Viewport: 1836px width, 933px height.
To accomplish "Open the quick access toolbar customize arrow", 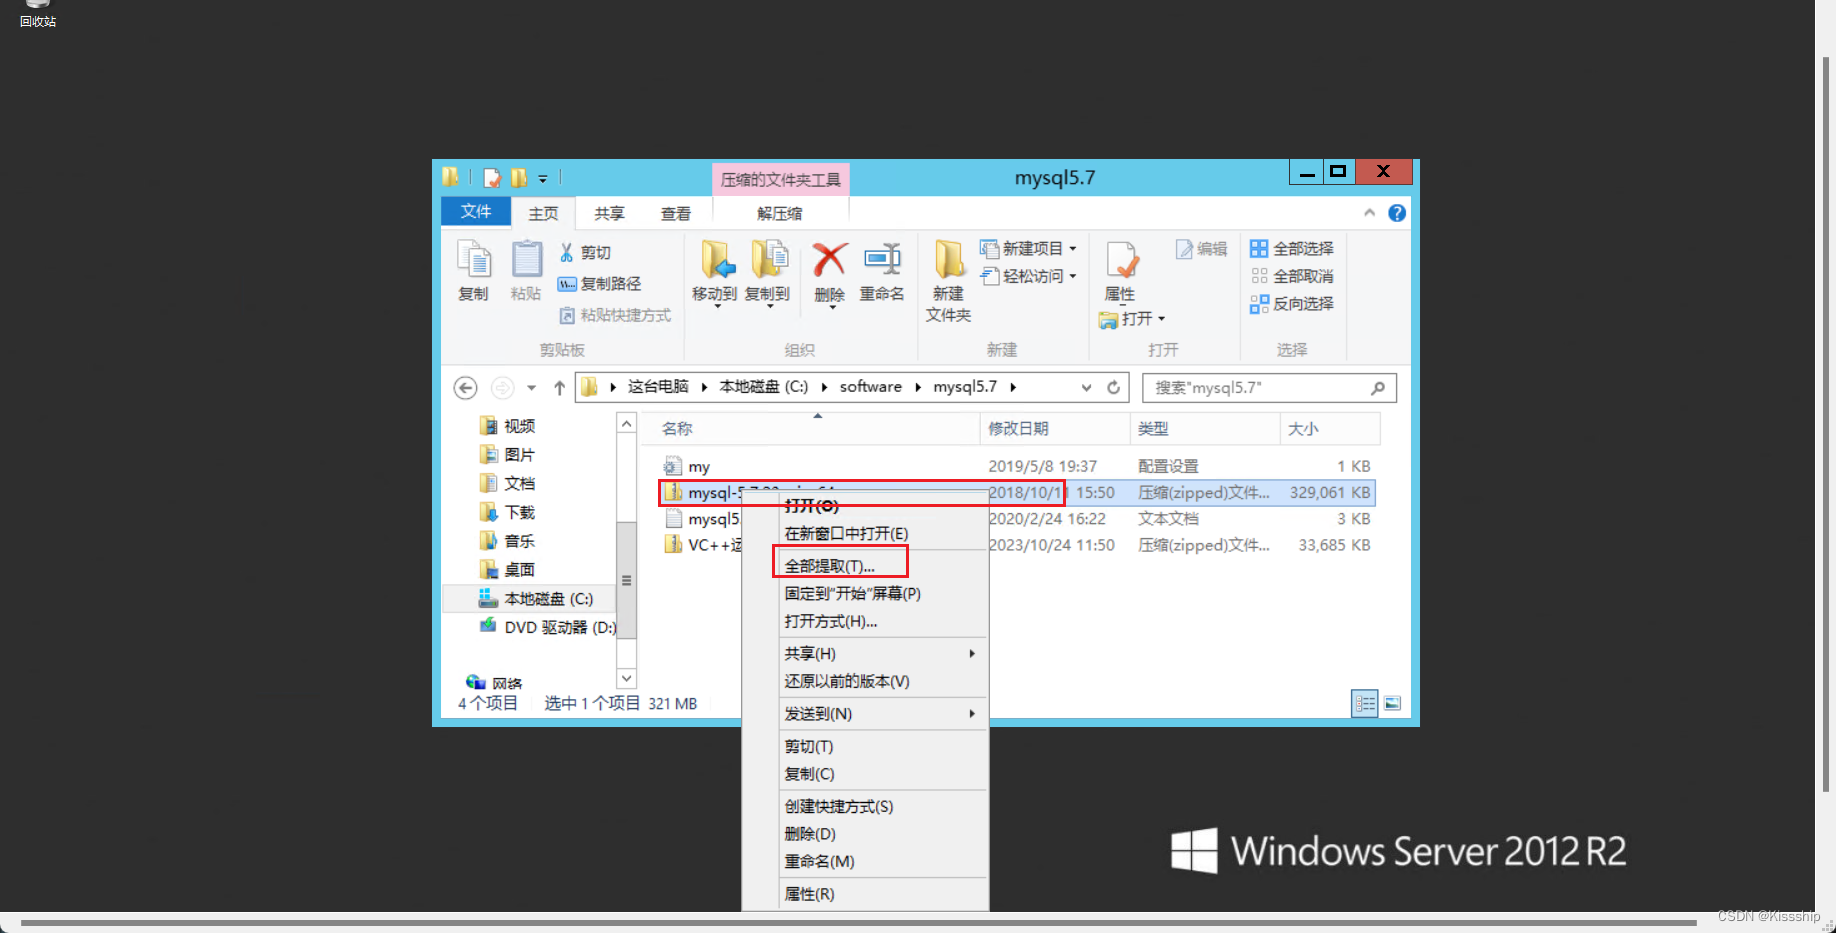I will pyautogui.click(x=543, y=179).
